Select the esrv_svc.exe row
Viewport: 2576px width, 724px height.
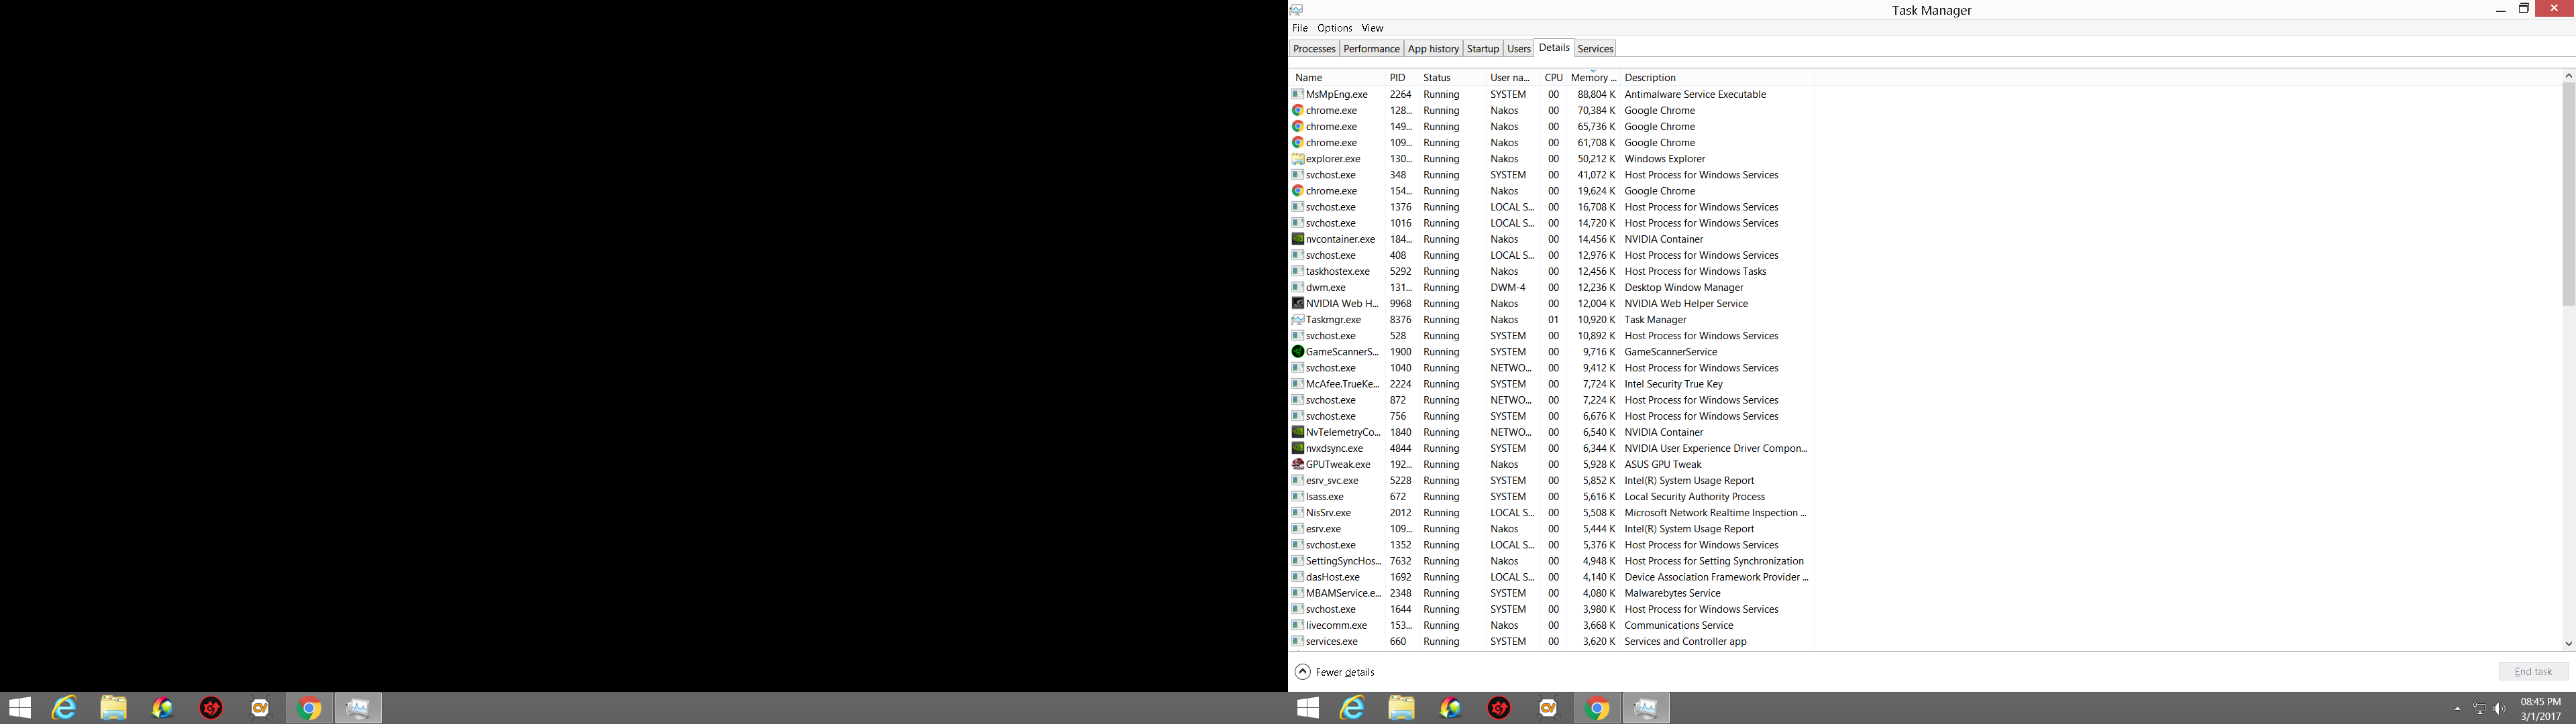coord(1551,480)
